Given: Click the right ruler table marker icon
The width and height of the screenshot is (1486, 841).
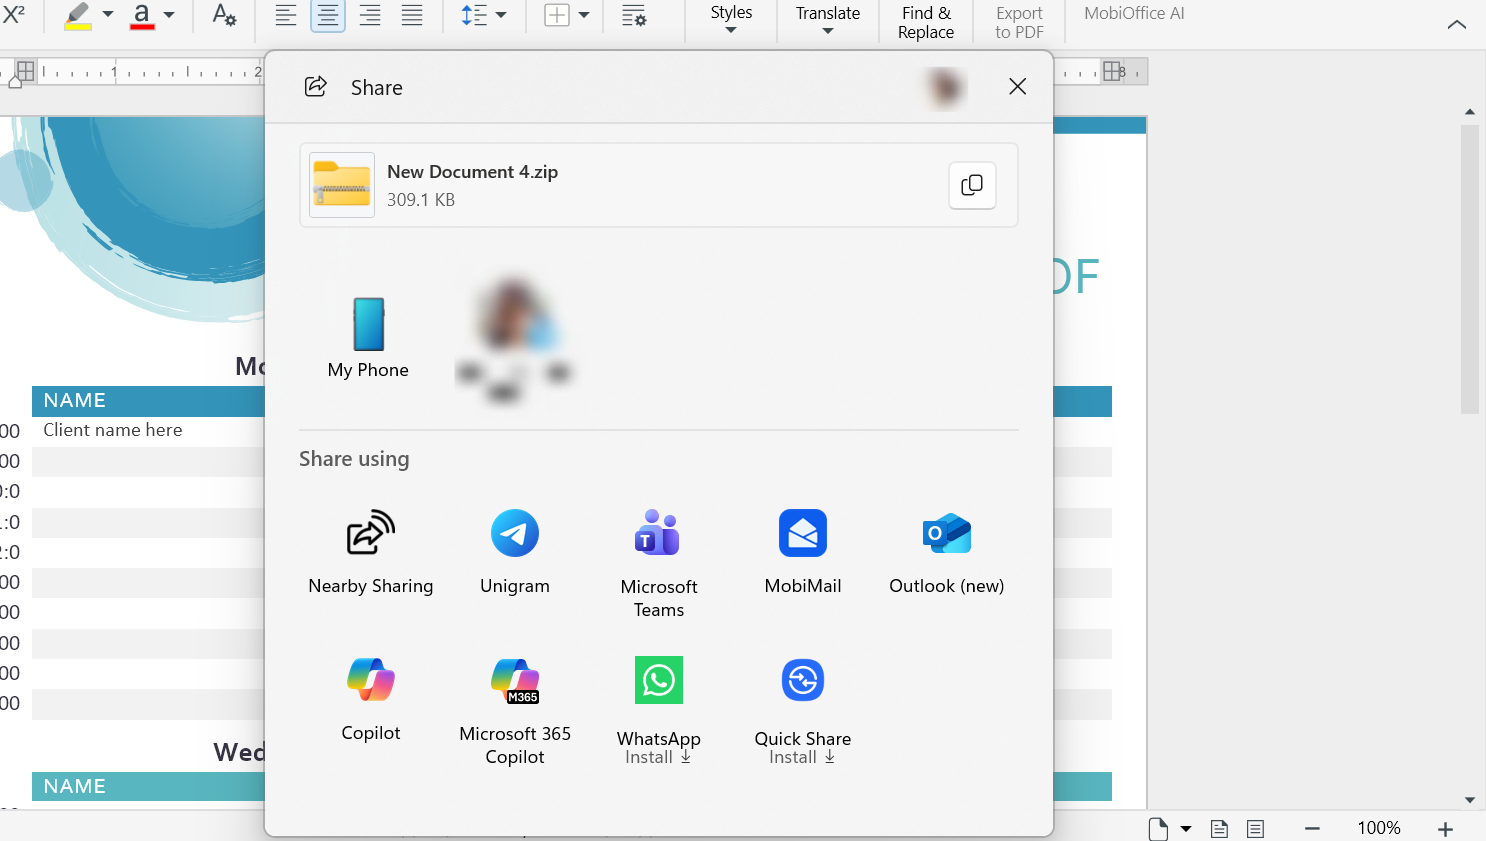Looking at the screenshot, I should (x=1112, y=71).
